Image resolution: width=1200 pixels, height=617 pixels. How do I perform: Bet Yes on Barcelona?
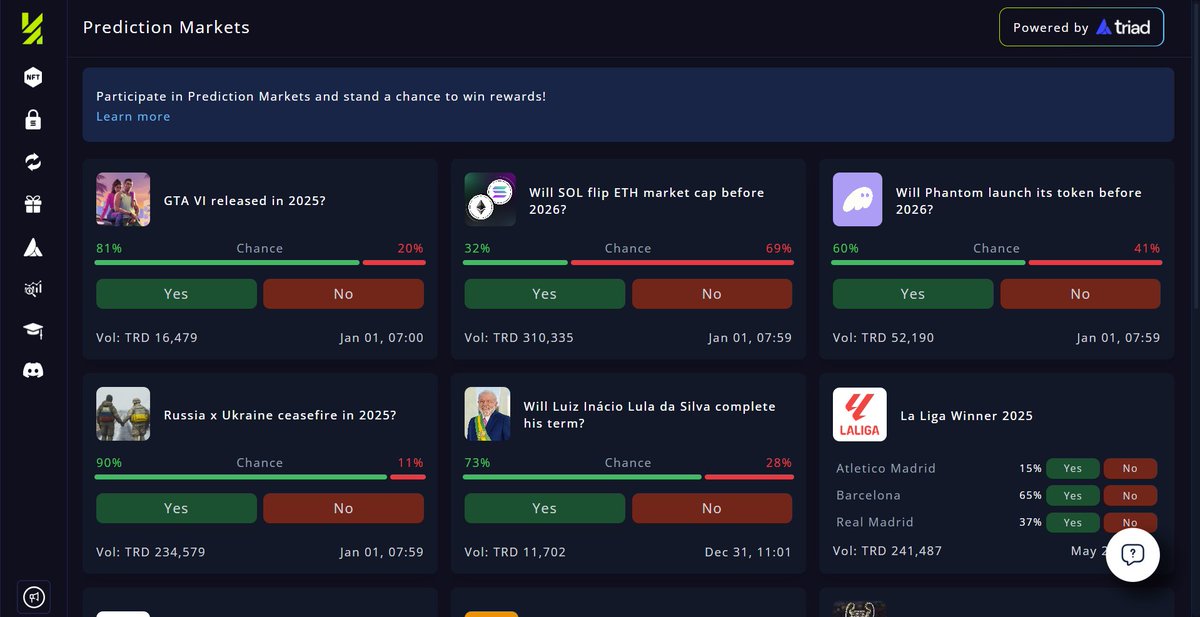[1073, 495]
